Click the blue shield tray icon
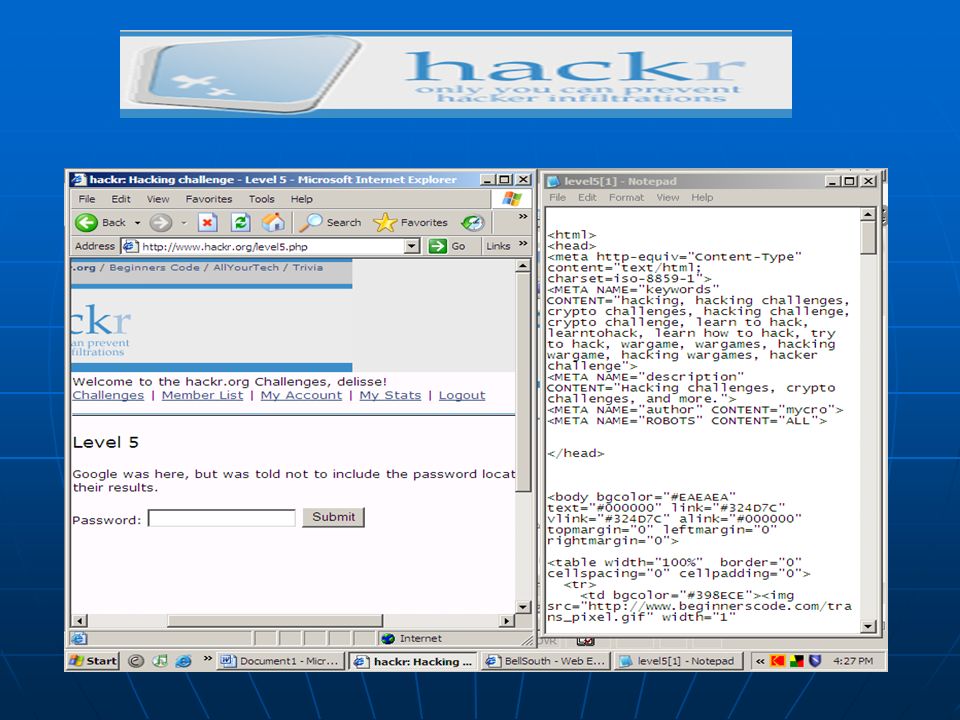The image size is (960, 720). 814,661
